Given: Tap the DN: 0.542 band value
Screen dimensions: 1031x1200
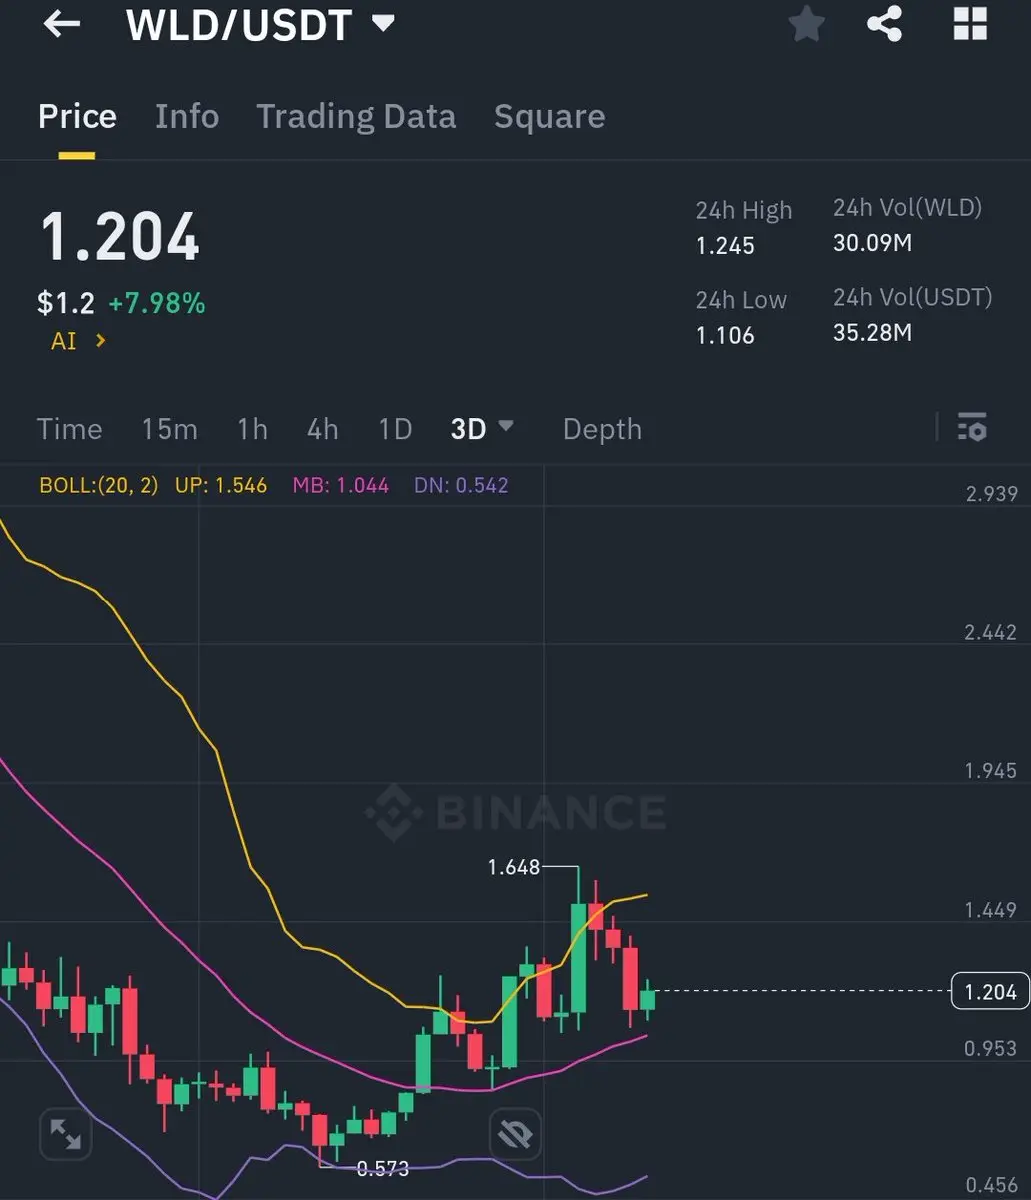Looking at the screenshot, I should point(461,486).
